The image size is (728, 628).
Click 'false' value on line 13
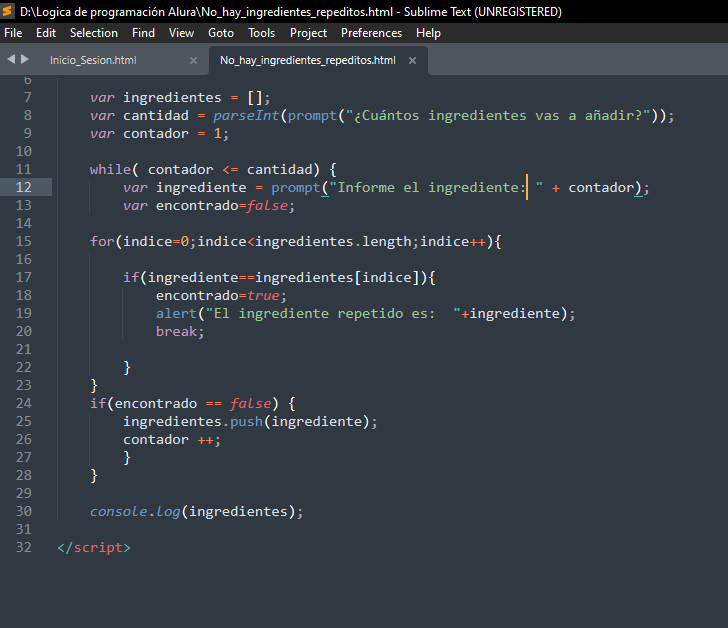coord(267,206)
